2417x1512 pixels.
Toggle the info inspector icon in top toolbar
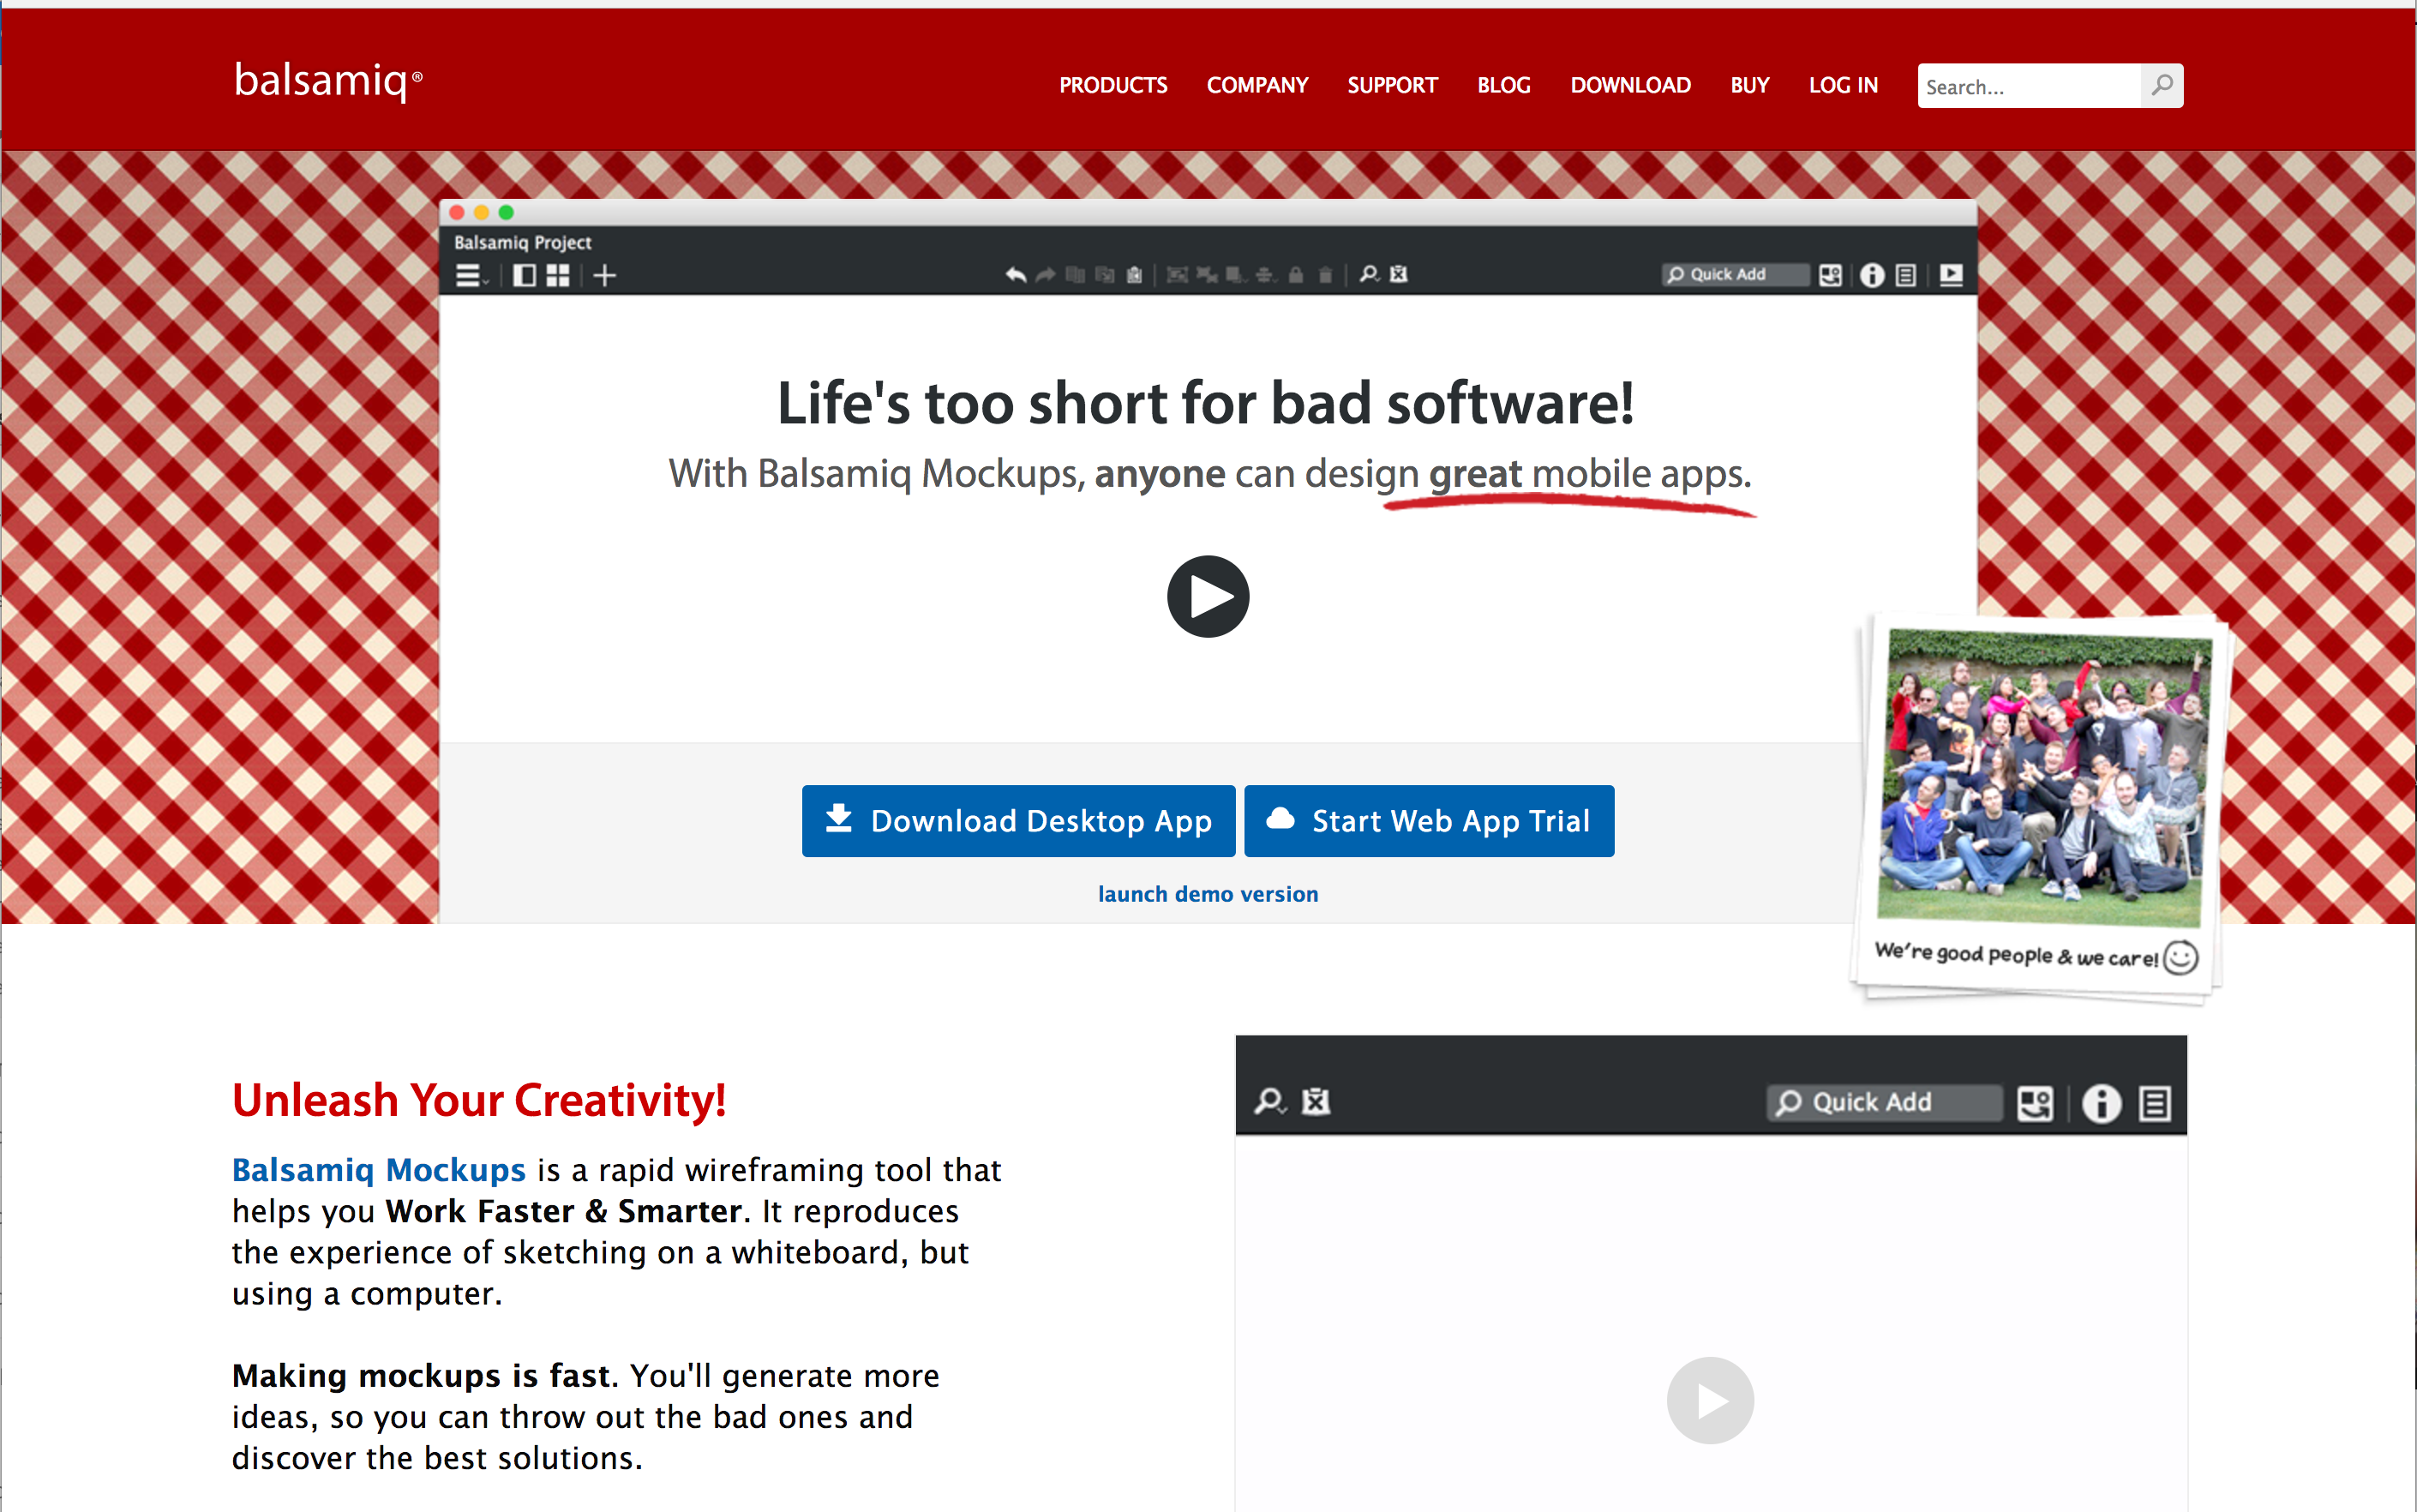[1872, 275]
